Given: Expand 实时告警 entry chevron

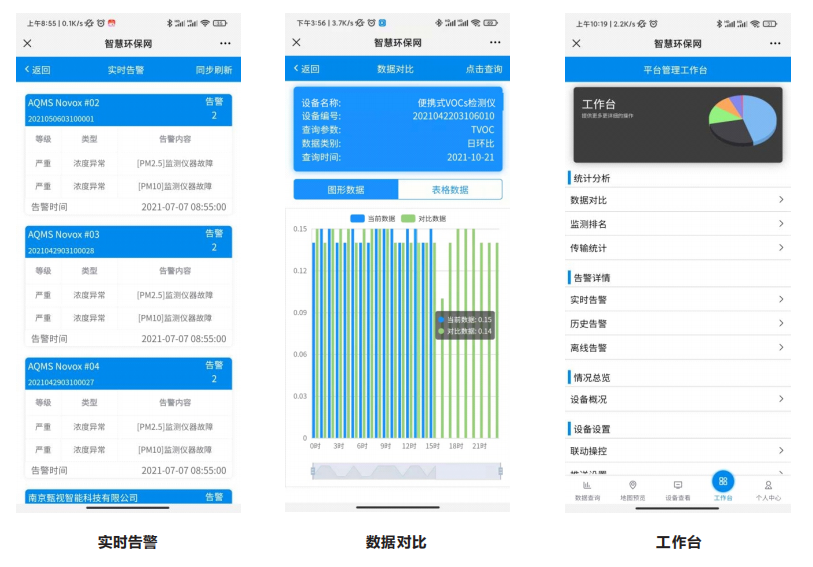Looking at the screenshot, I should [781, 300].
